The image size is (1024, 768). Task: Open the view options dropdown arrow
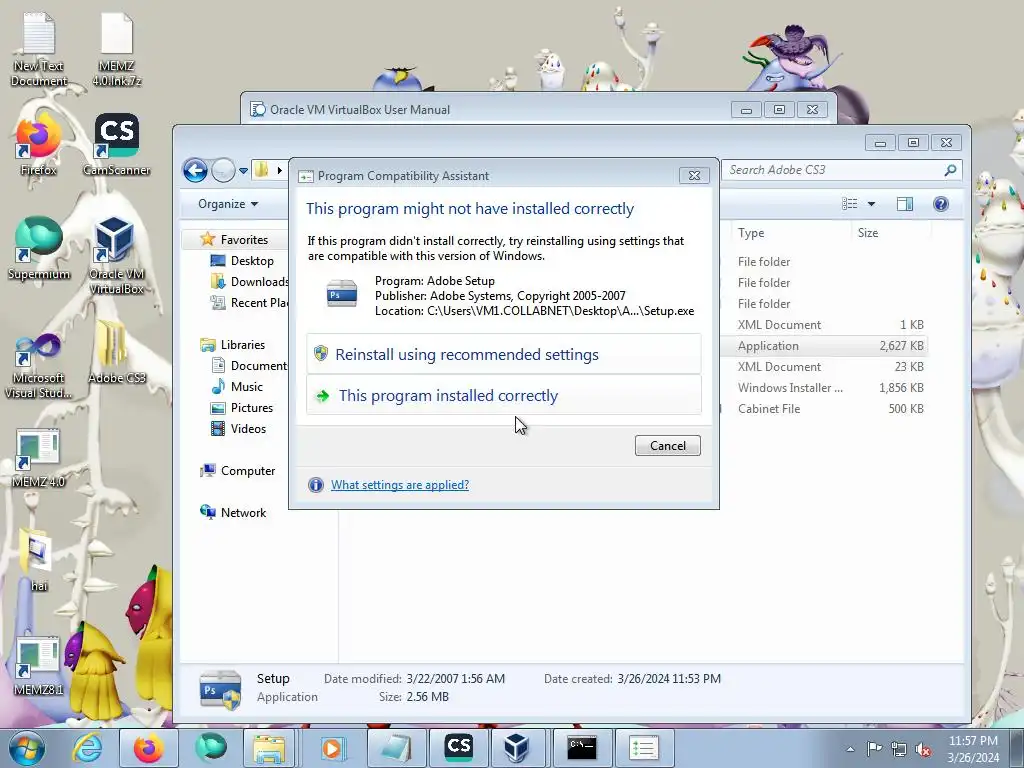[871, 204]
